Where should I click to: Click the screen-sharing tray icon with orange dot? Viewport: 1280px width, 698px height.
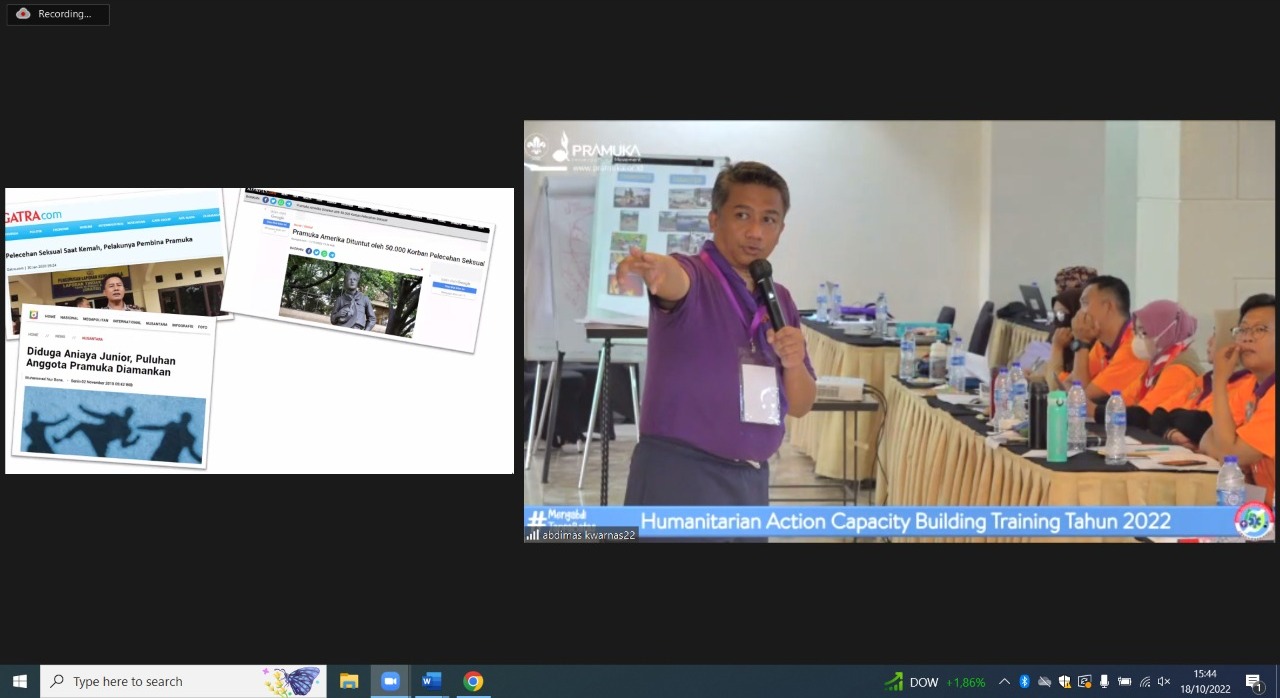[1084, 682]
